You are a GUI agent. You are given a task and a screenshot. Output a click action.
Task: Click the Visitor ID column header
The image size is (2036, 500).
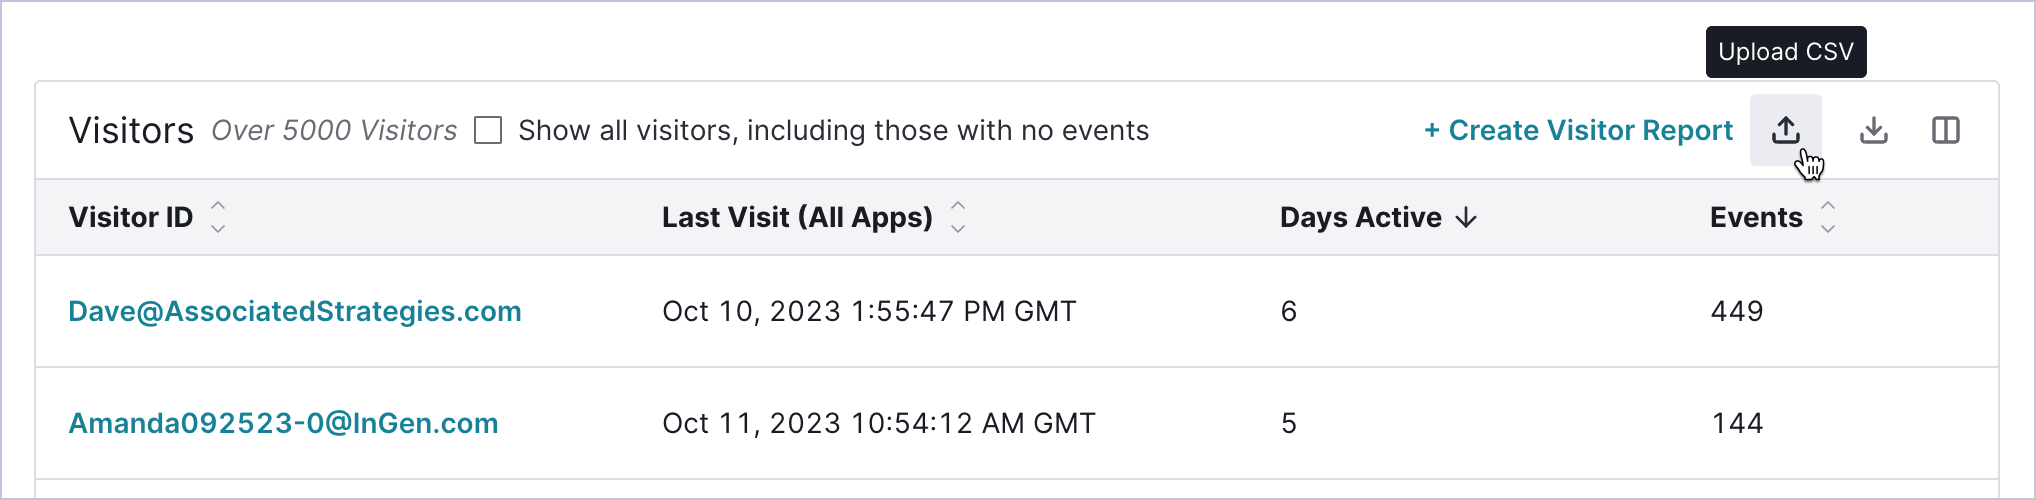[131, 217]
